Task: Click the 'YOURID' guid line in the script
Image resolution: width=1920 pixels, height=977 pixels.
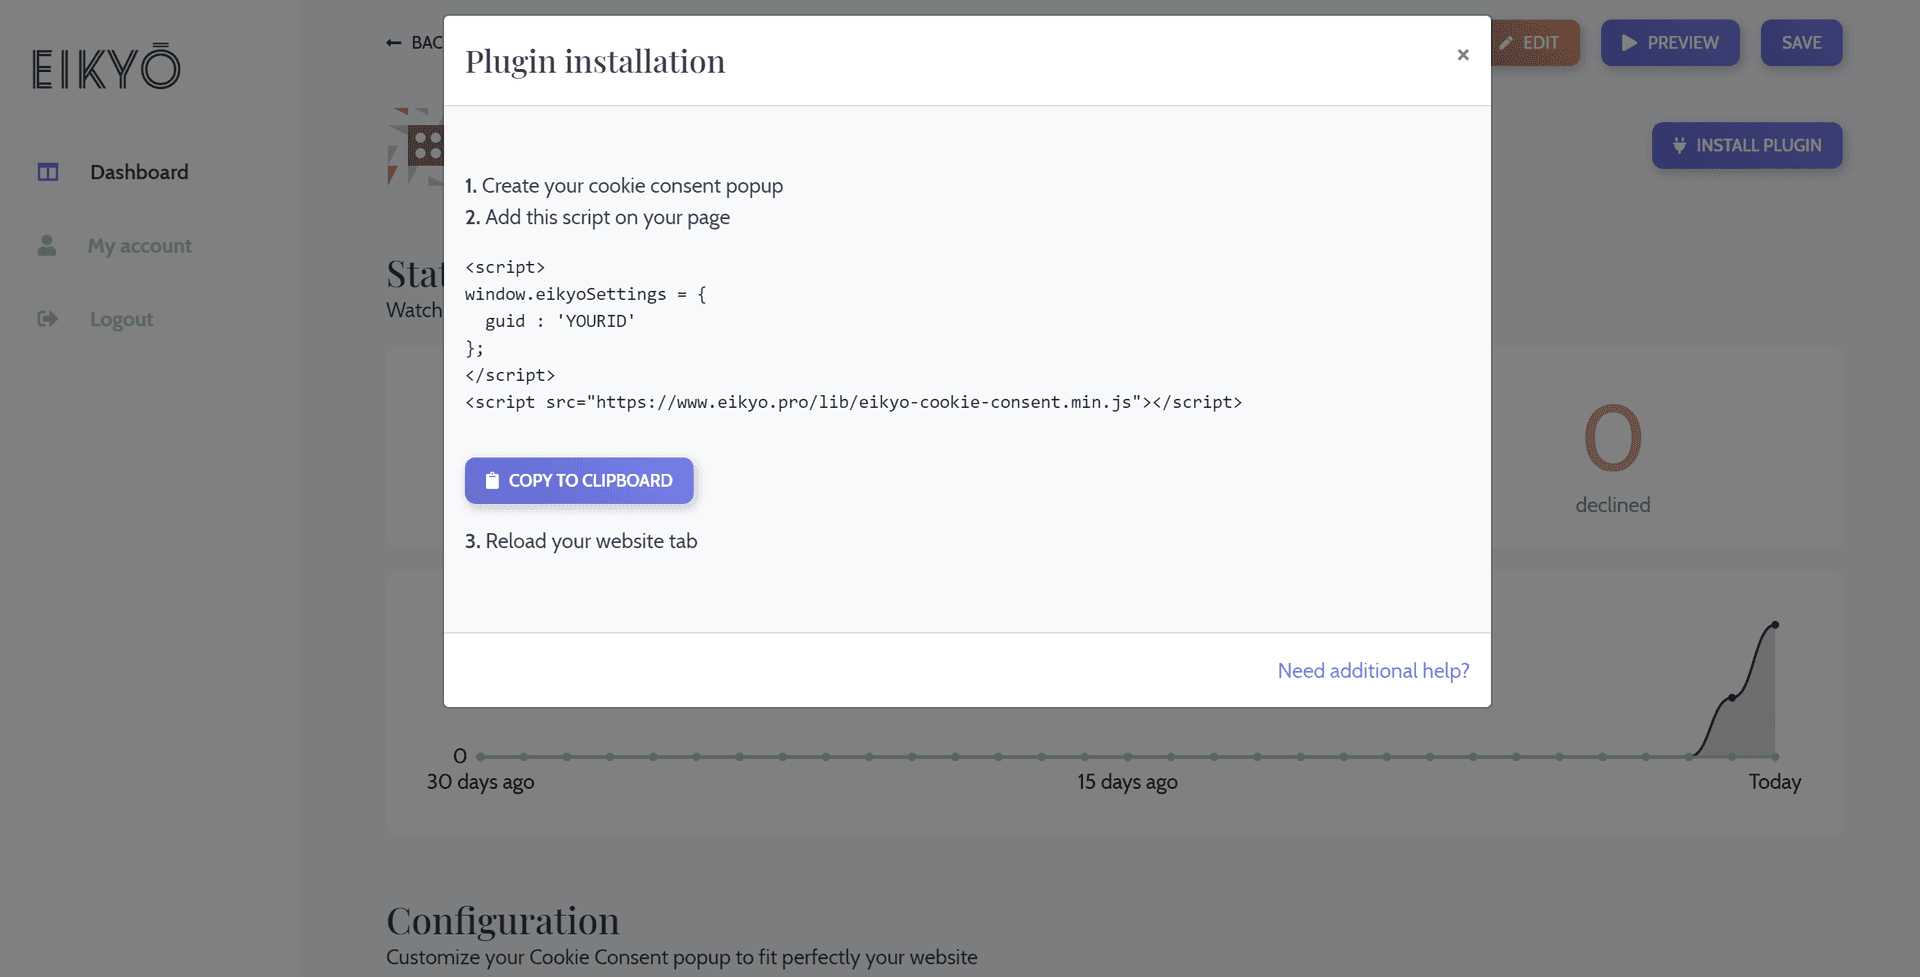Action: 560,321
